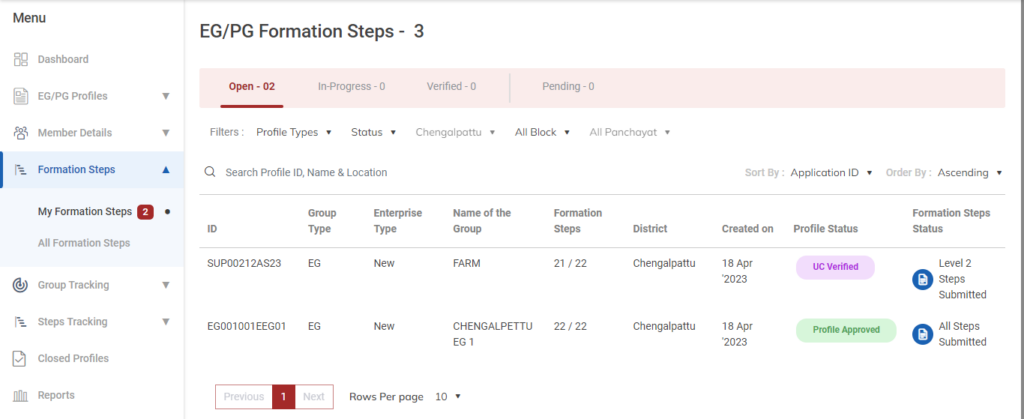Open the Profile Types filter dropdown
1024x419 pixels.
292,132
